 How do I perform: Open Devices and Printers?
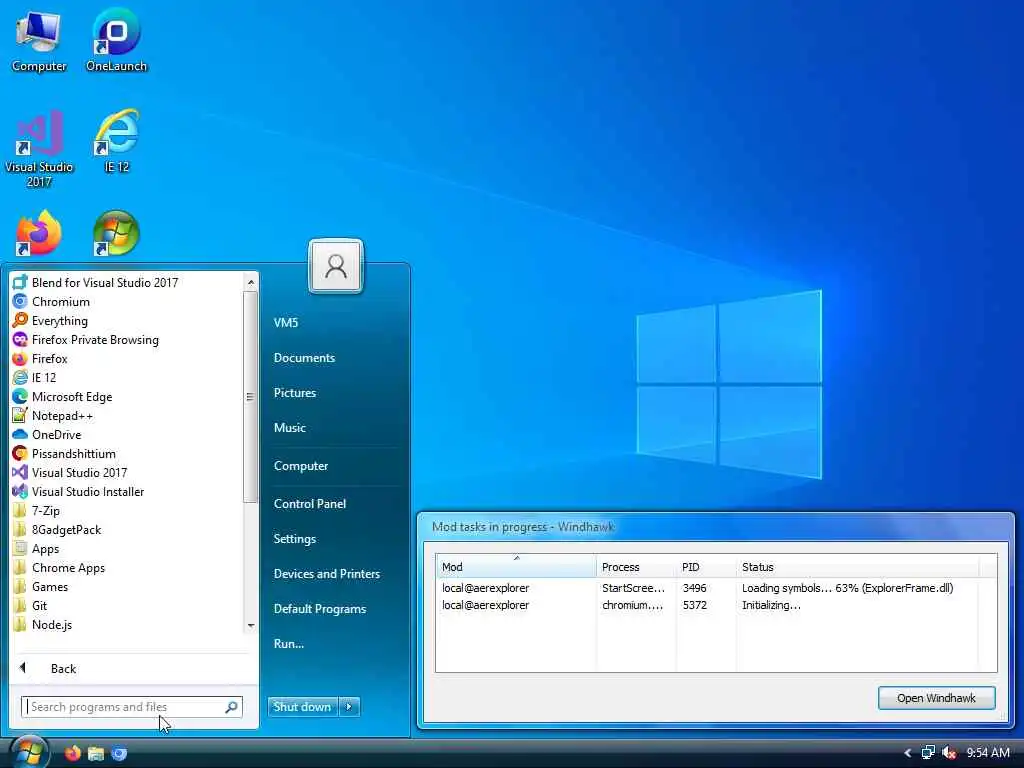tap(327, 573)
